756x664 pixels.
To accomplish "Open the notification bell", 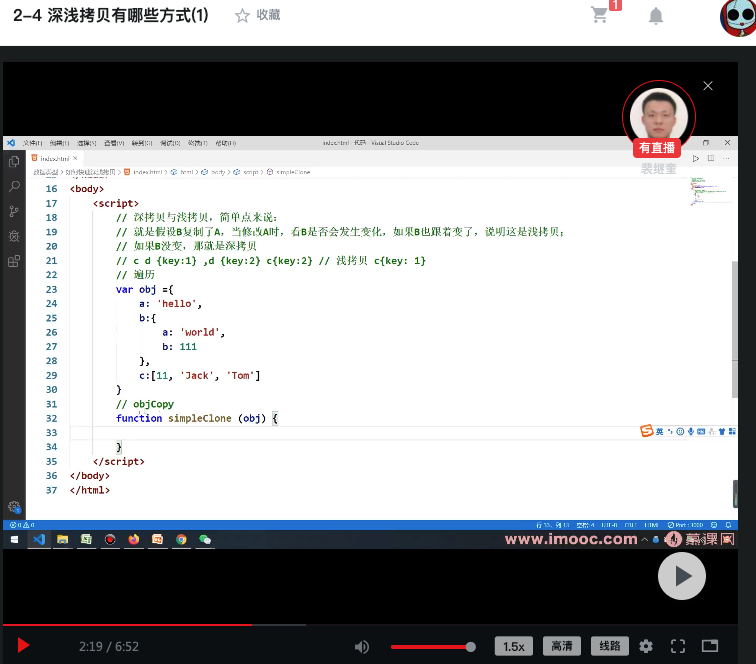I will tap(655, 16).
